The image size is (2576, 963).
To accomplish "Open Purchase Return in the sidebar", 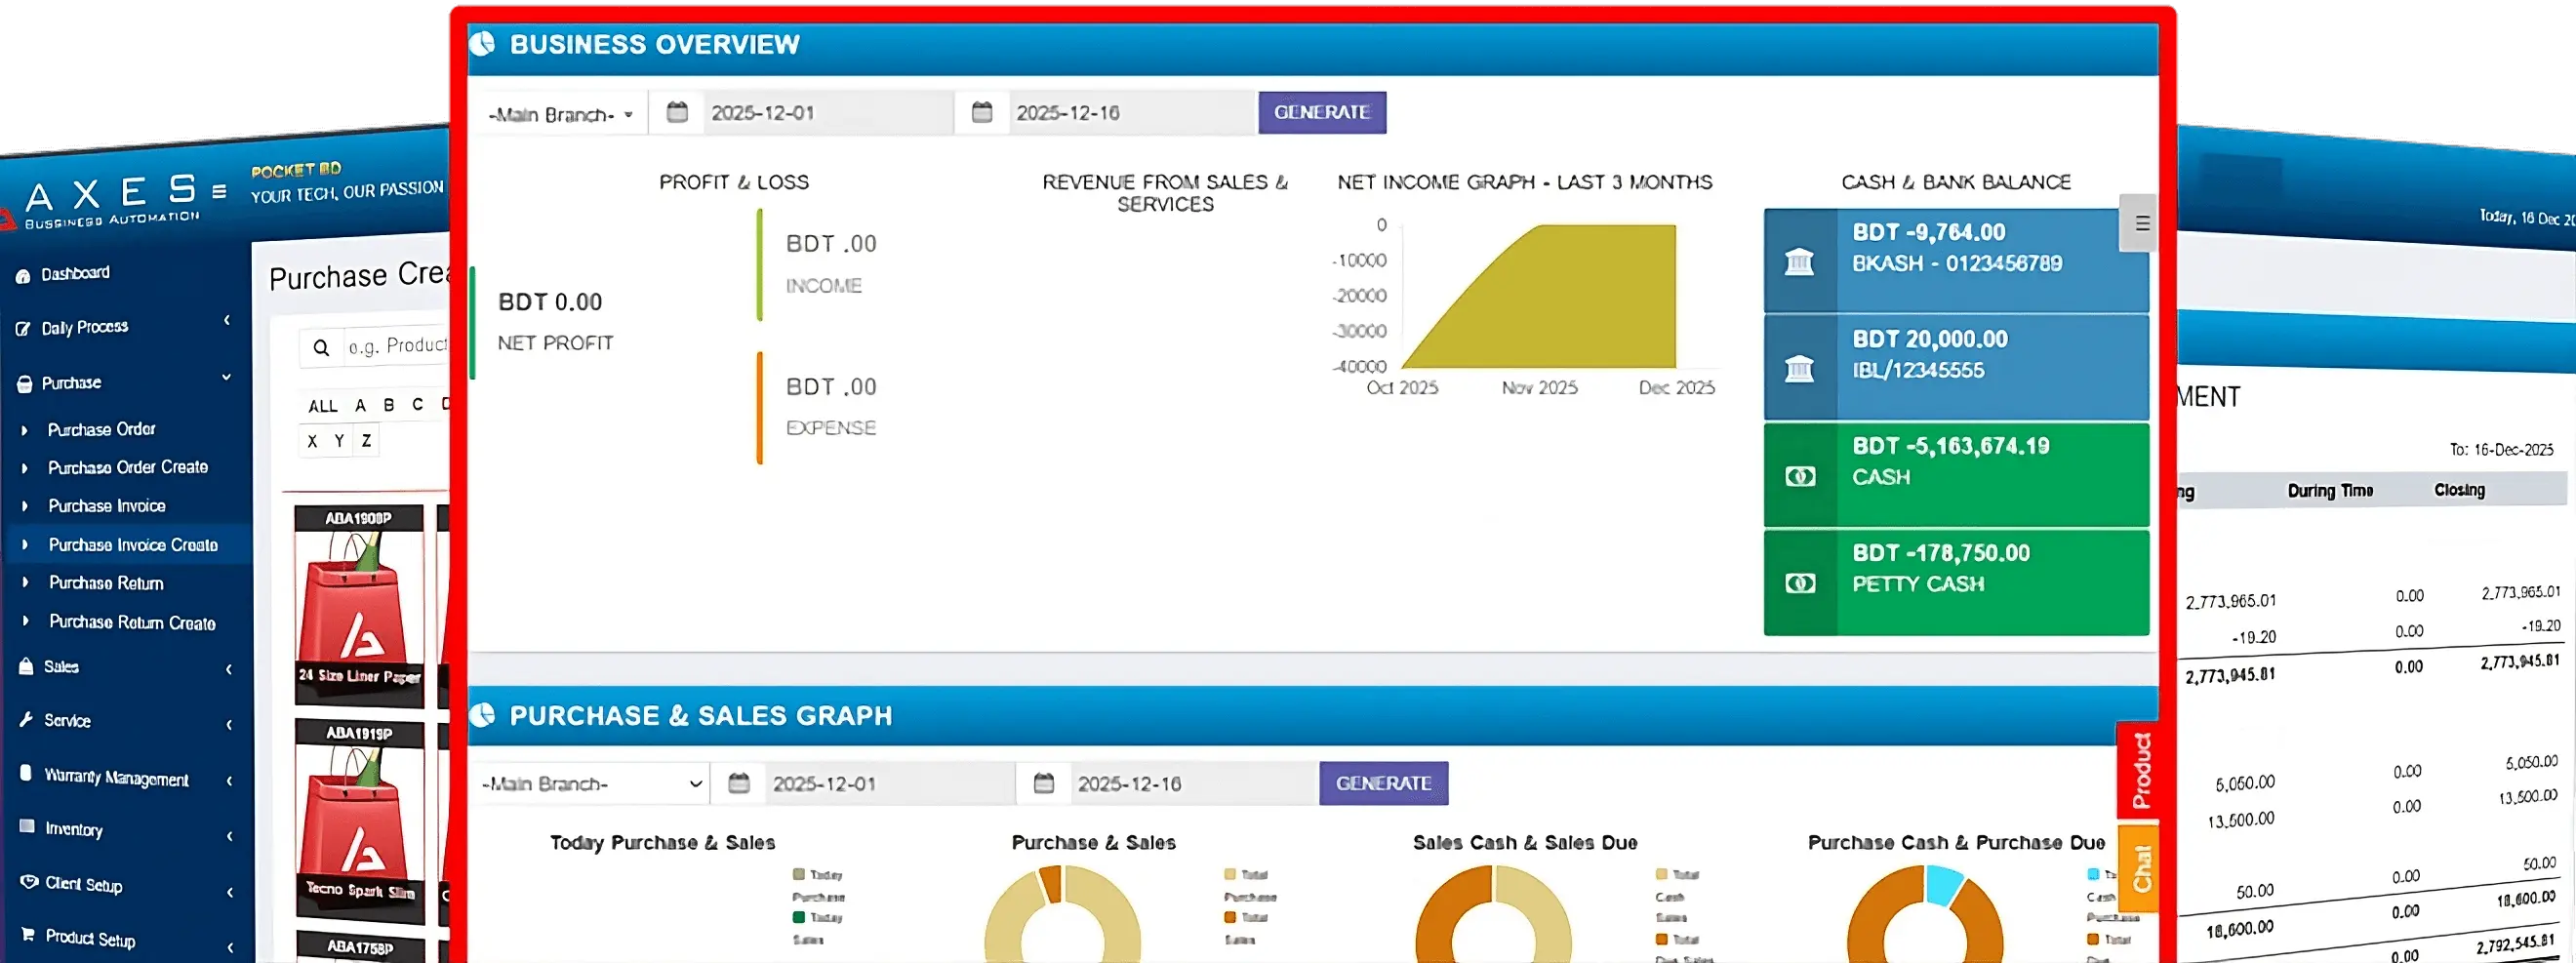I will coord(106,583).
